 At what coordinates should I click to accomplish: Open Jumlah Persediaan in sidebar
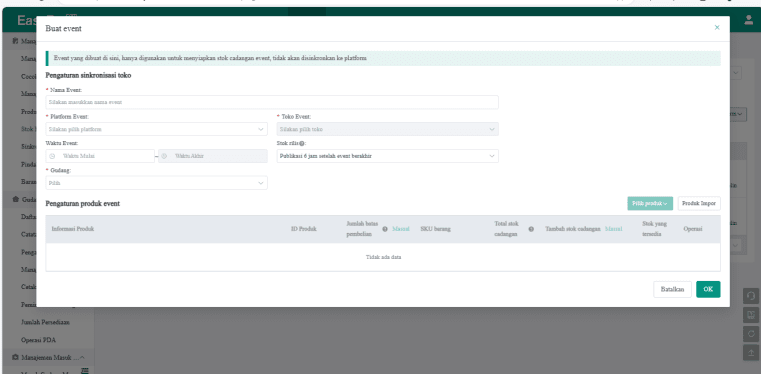click(x=45, y=322)
